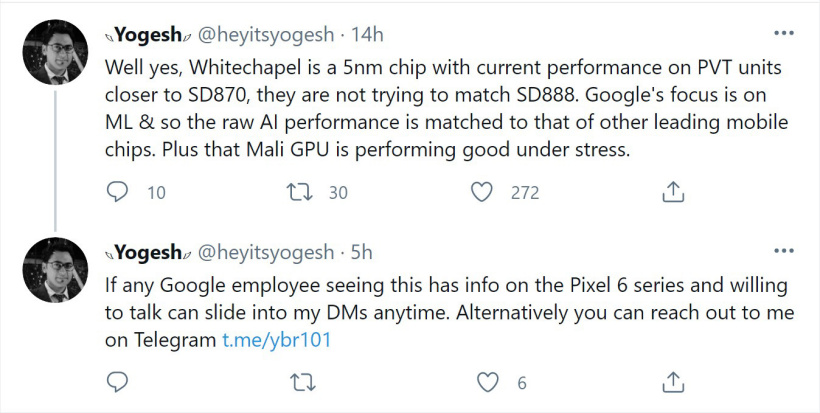Reply to the Pixel 6 DMs tweet
Screen dimensions: 820x413
click(x=117, y=382)
